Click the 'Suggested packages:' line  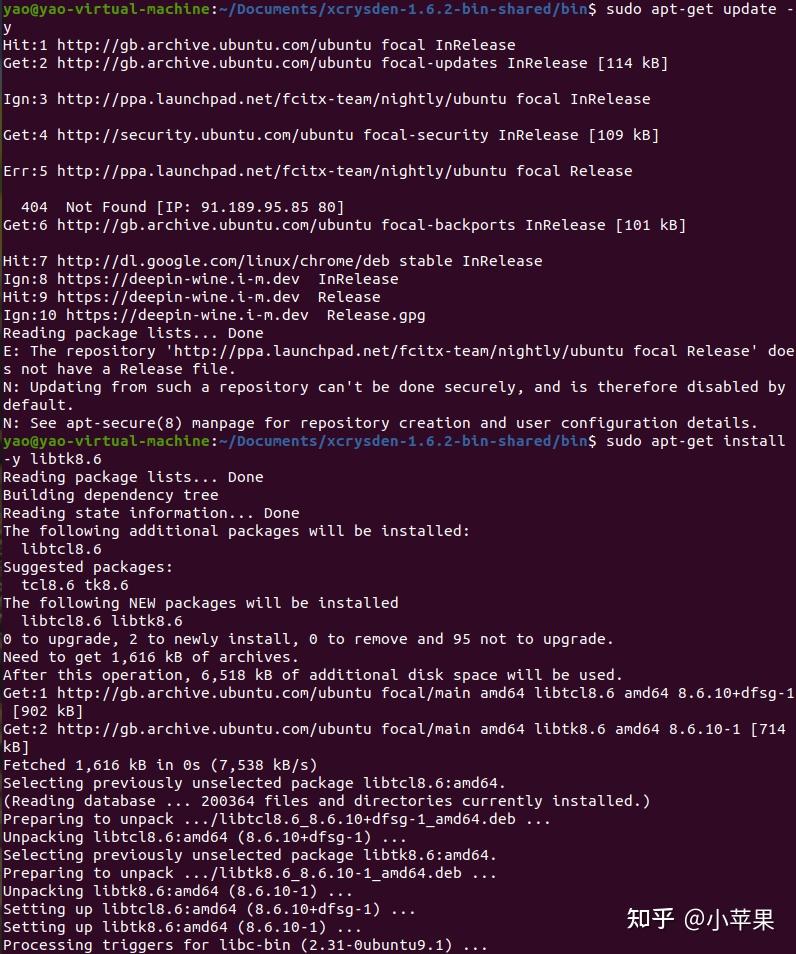tap(88, 567)
